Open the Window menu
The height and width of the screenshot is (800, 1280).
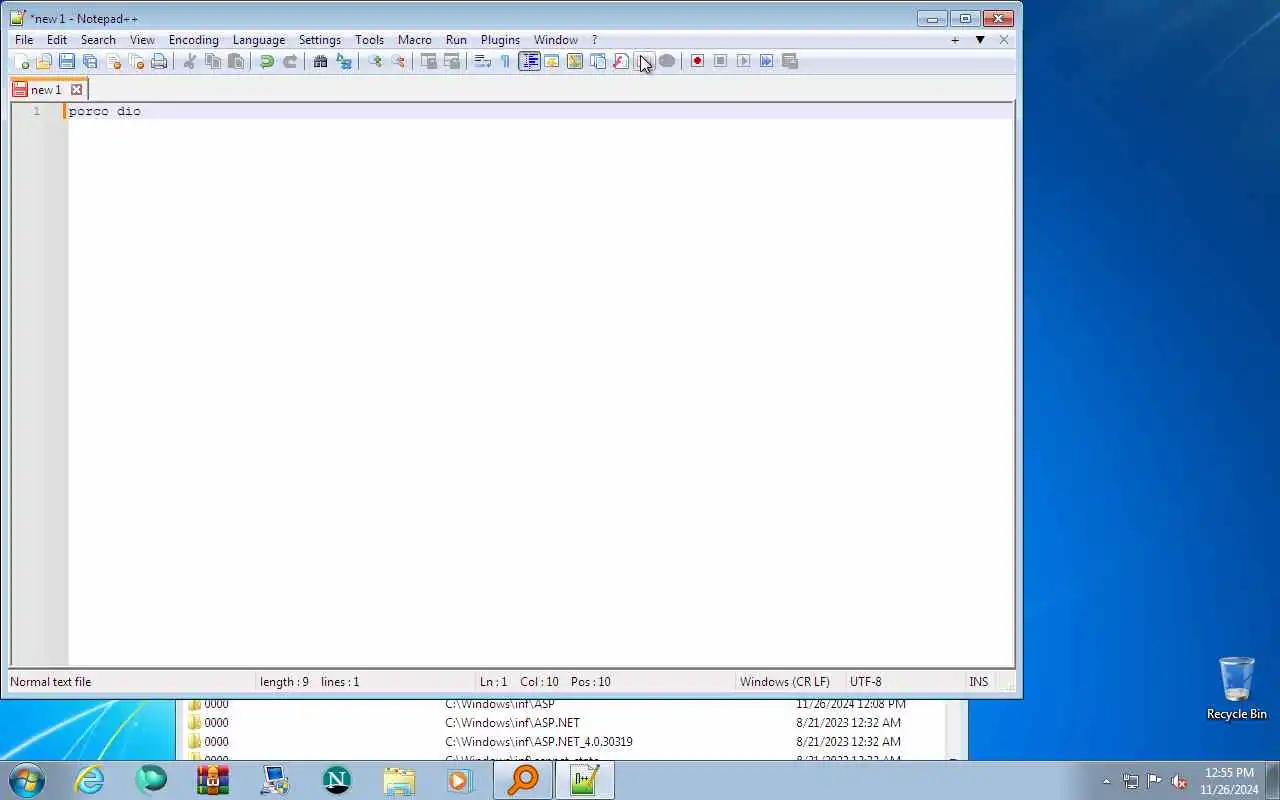click(555, 40)
